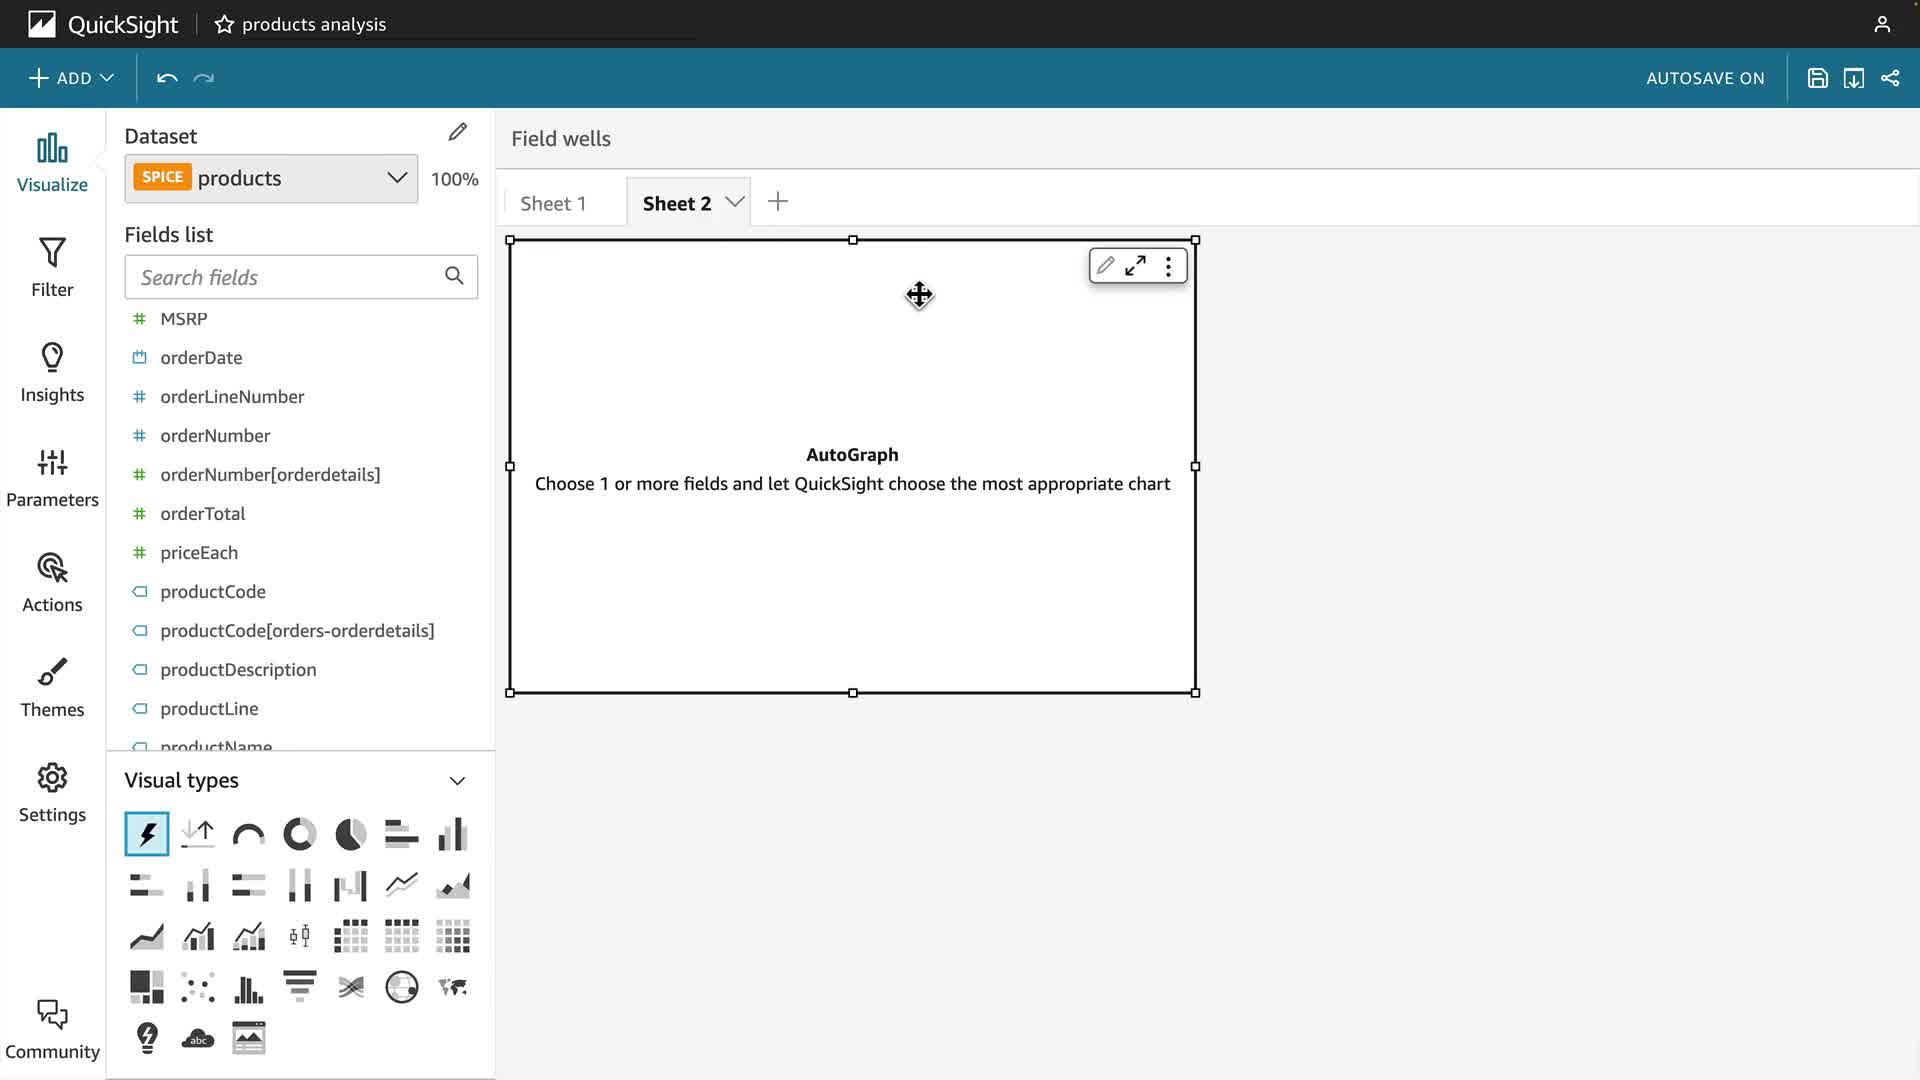Image resolution: width=1920 pixels, height=1080 pixels.
Task: Click the Search fields input box
Action: click(x=287, y=277)
